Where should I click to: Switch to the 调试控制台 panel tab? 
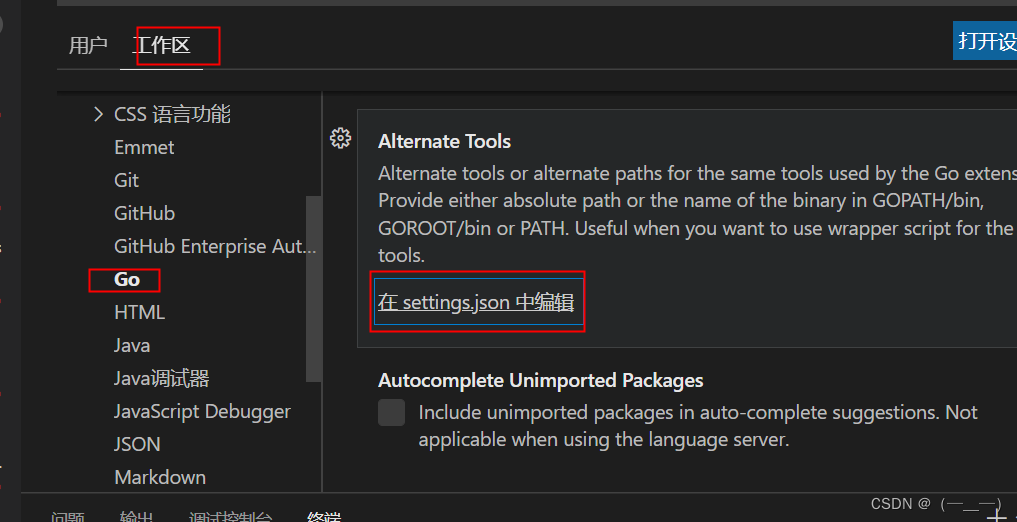coord(230,517)
